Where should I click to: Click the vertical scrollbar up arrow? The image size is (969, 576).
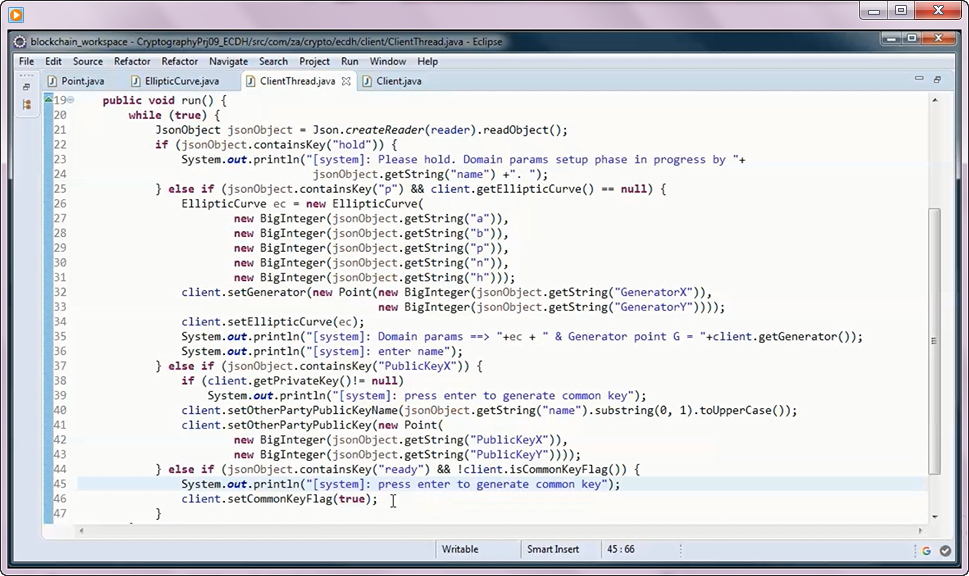(x=934, y=100)
